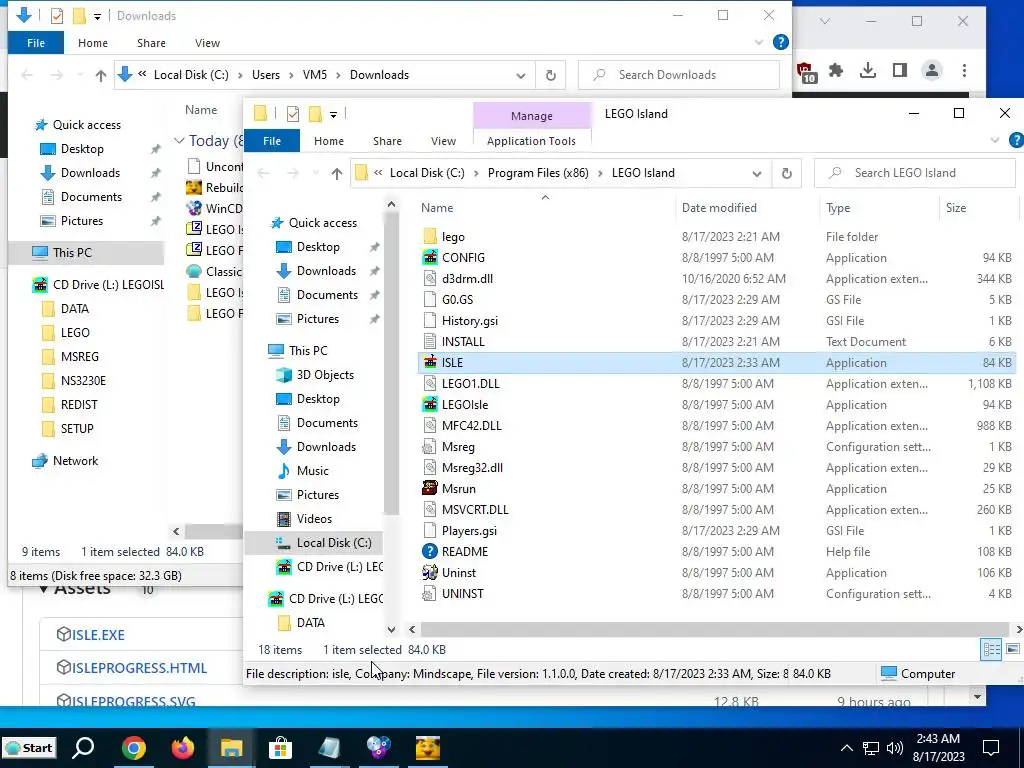Click the Program Files (x86) breadcrumb
The image size is (1024, 768).
click(538, 173)
